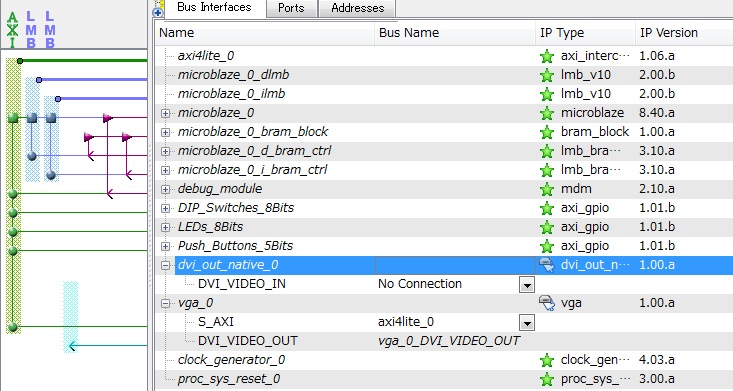Click the star icon for microblaze_0_dlmb
Screen dimensions: 733x391
click(x=546, y=75)
